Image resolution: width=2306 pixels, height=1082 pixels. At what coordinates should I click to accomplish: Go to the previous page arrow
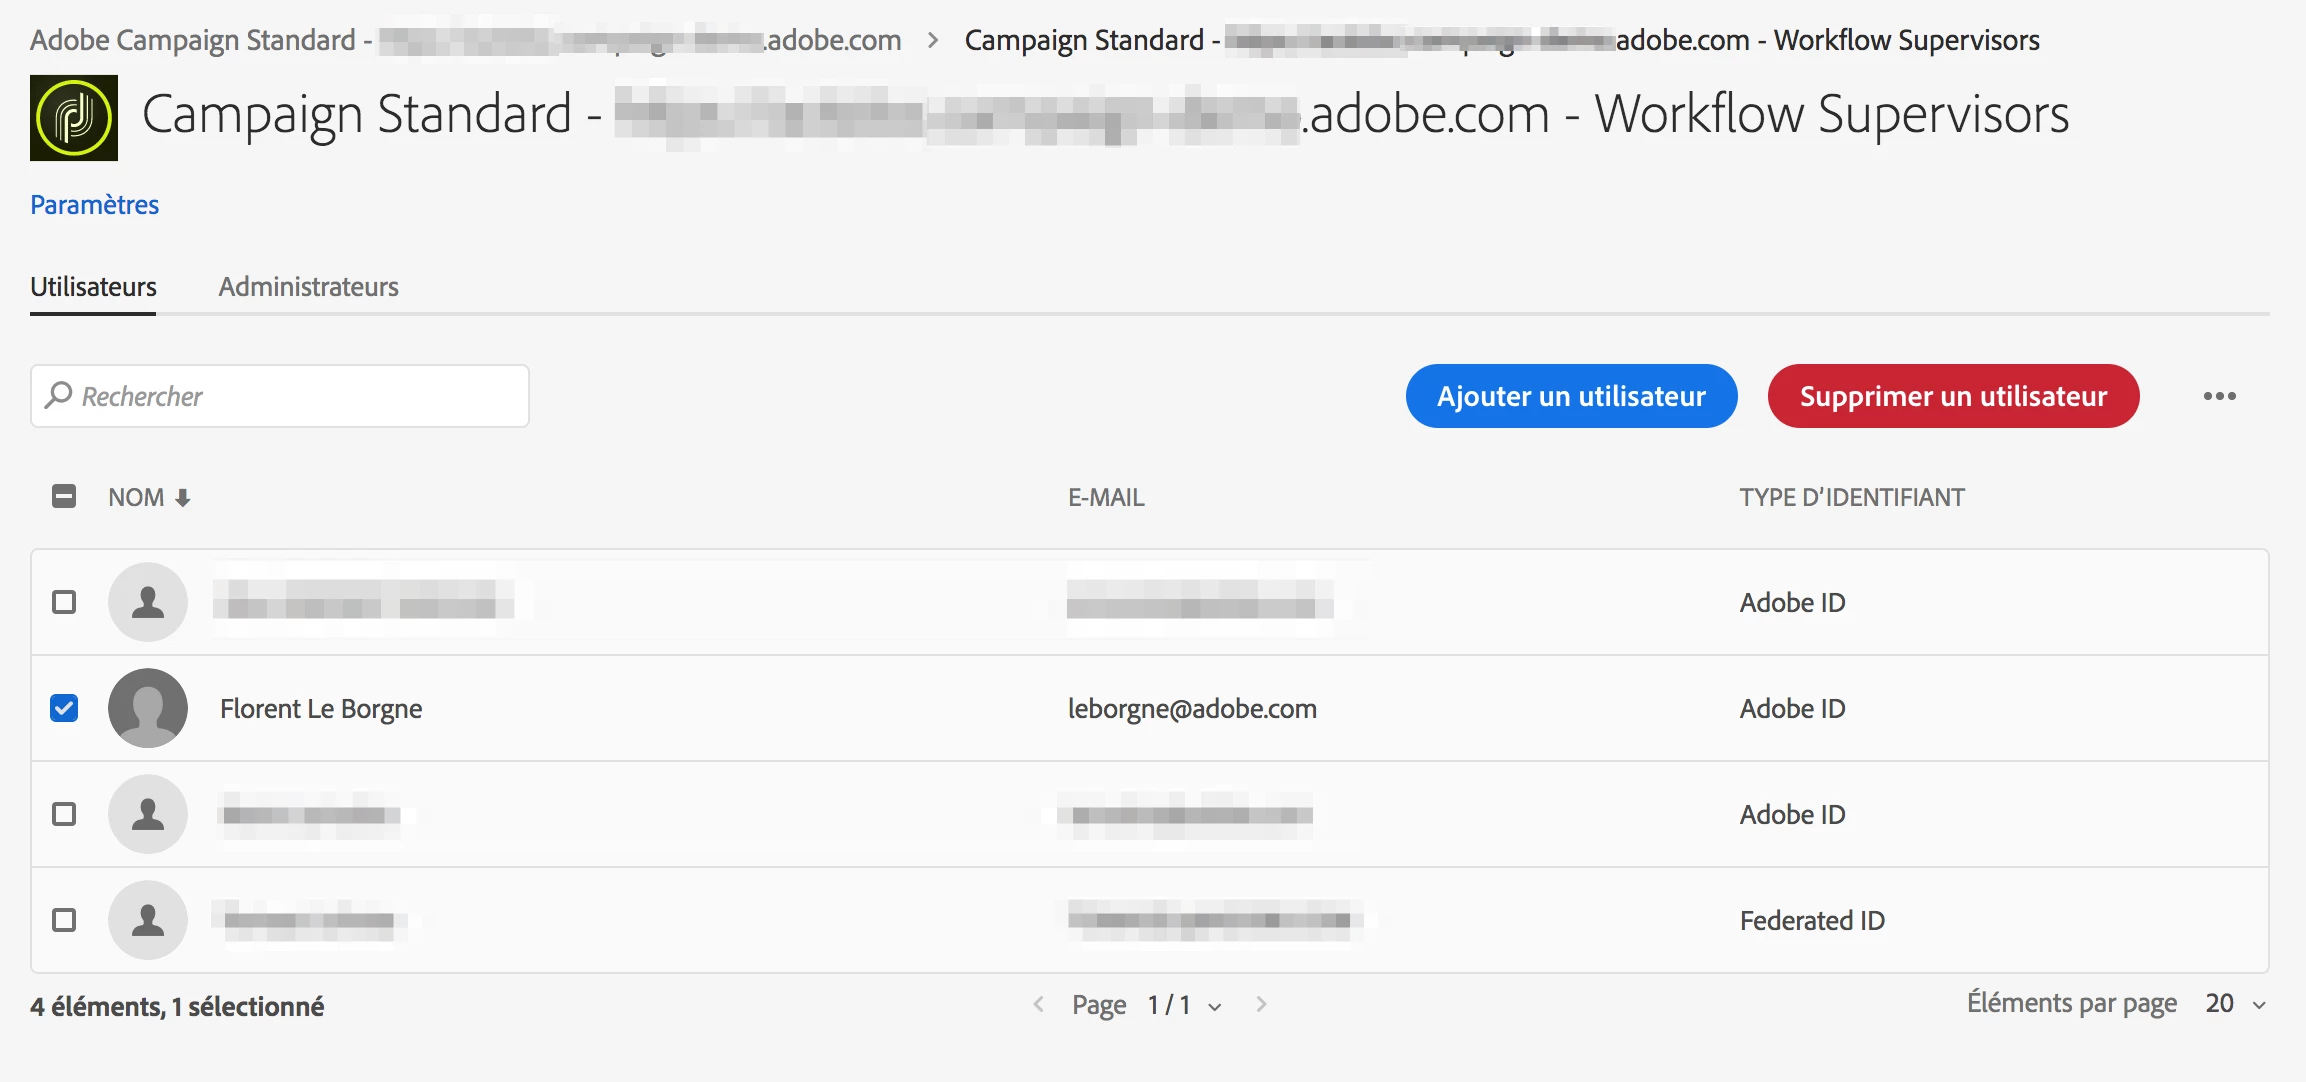coord(1039,1004)
